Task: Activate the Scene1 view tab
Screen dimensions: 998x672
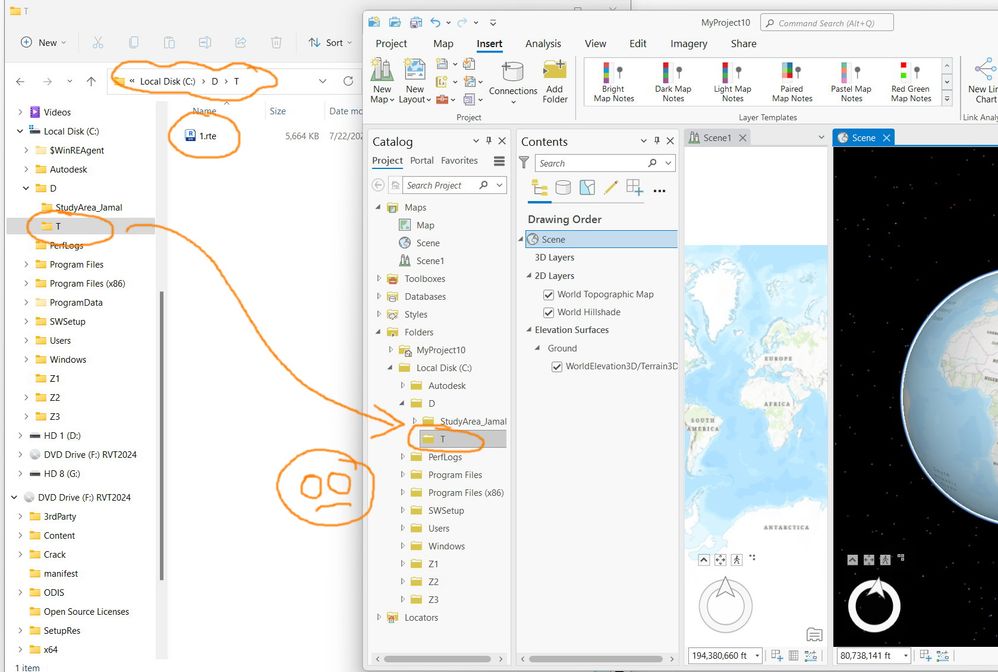Action: tap(717, 137)
